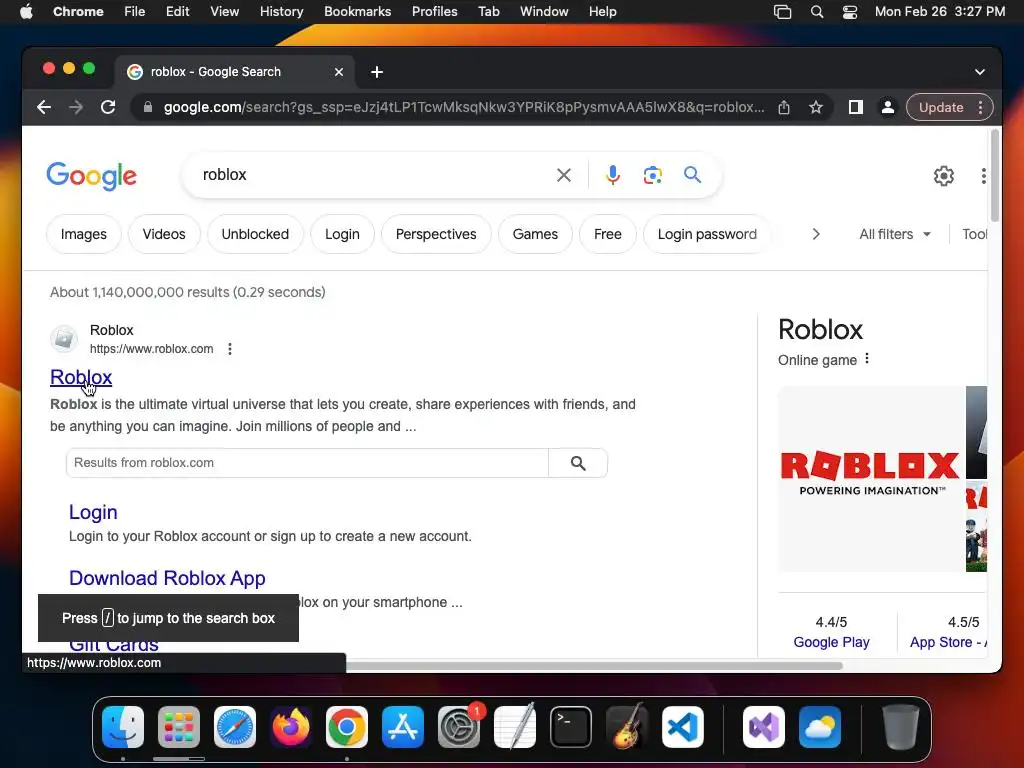The height and width of the screenshot is (768, 1024).
Task: Click the Update button in Chrome
Action: click(x=941, y=107)
